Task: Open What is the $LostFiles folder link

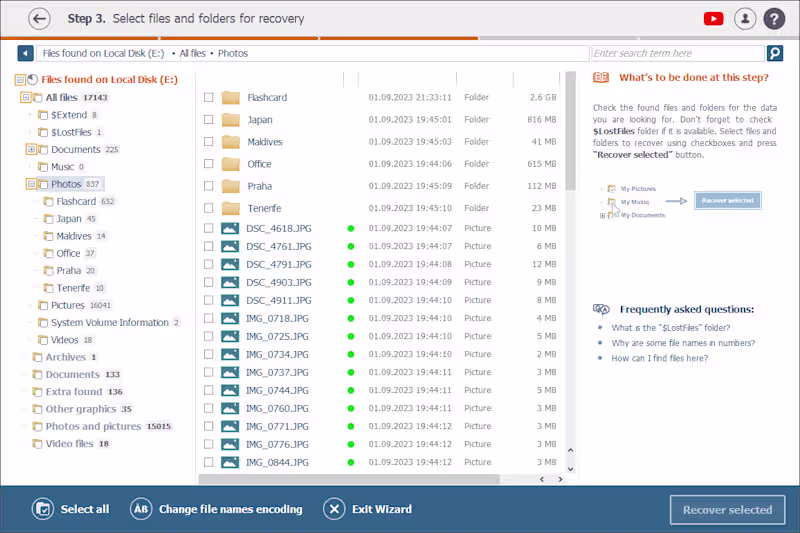Action: [x=670, y=327]
